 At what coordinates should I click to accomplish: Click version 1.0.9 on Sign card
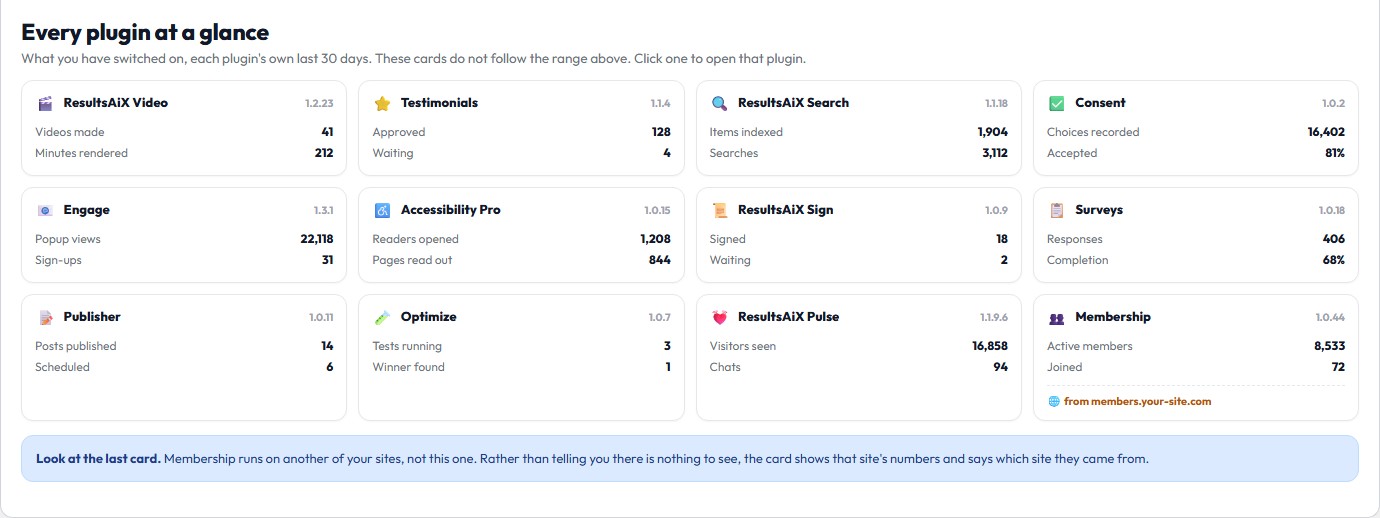tap(996, 210)
